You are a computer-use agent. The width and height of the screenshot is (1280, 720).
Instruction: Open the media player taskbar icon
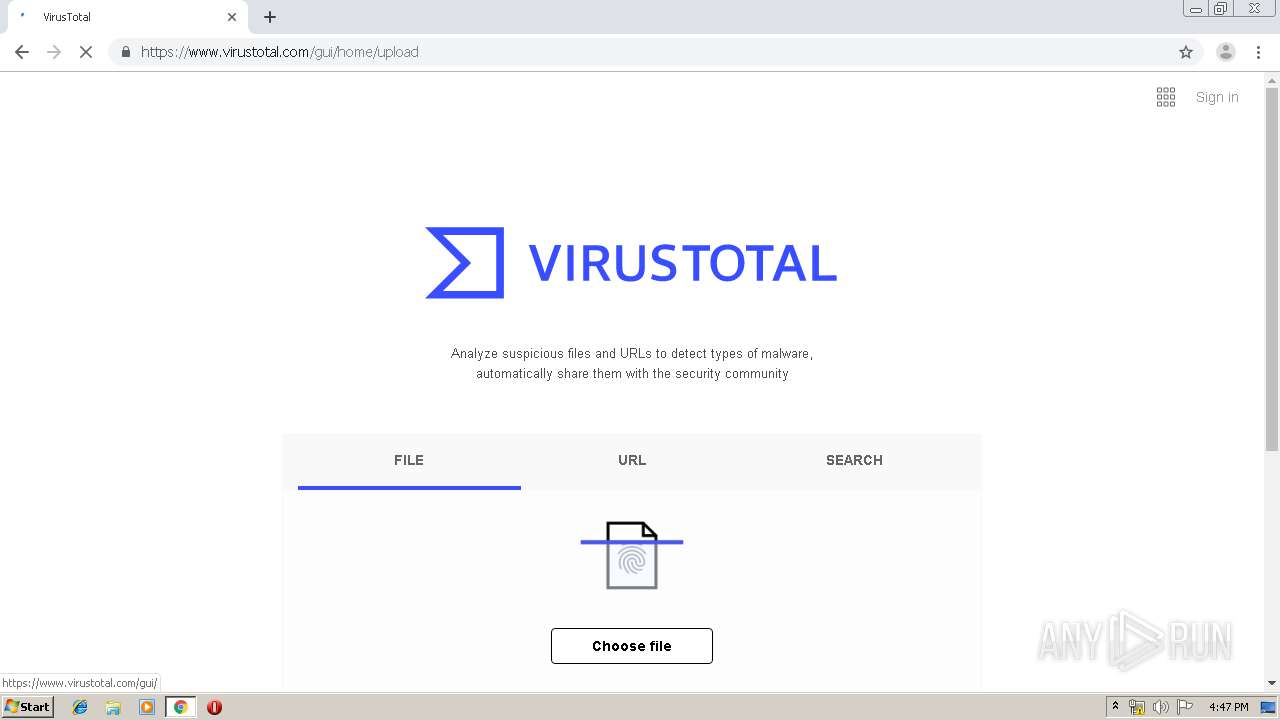[147, 707]
